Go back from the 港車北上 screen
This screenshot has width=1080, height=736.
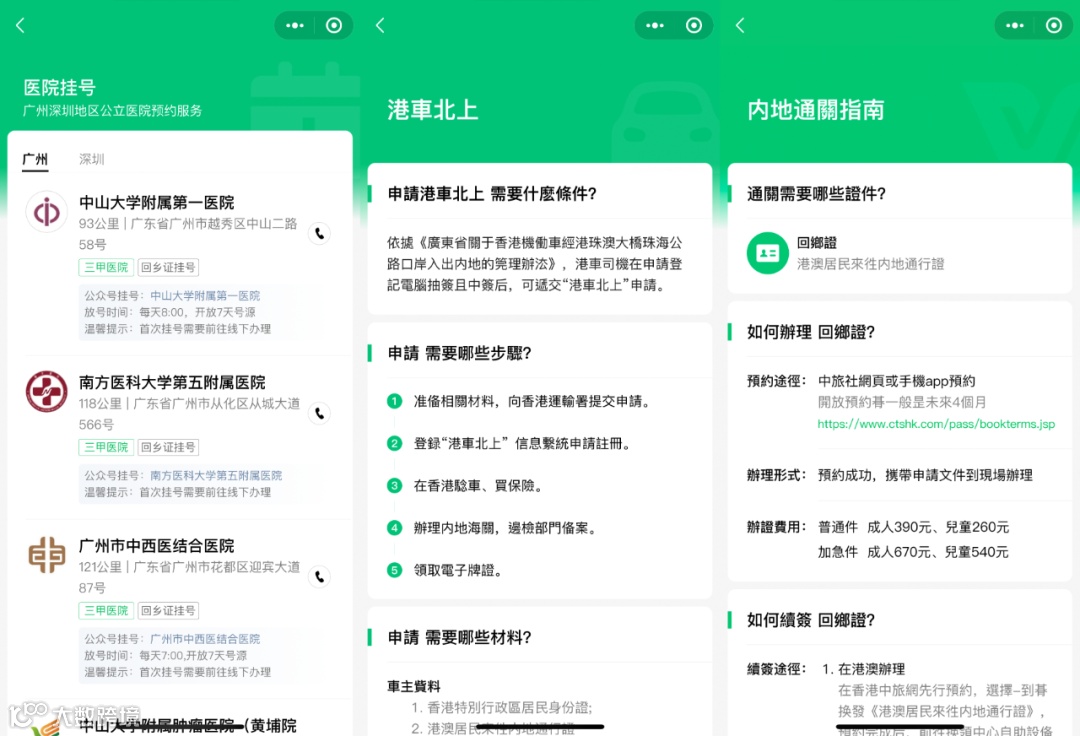(x=380, y=25)
